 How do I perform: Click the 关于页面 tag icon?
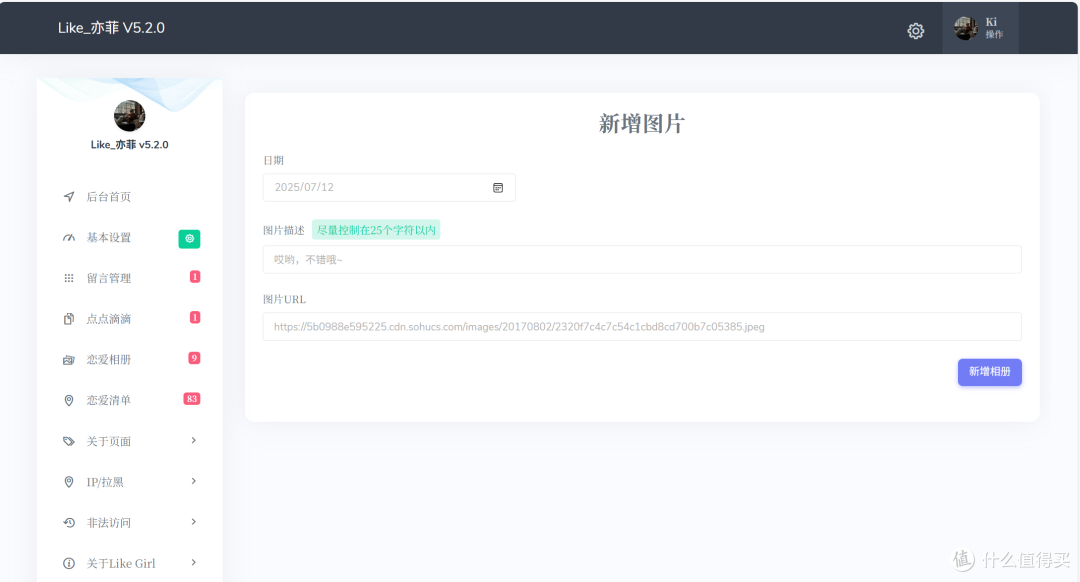[x=69, y=441]
